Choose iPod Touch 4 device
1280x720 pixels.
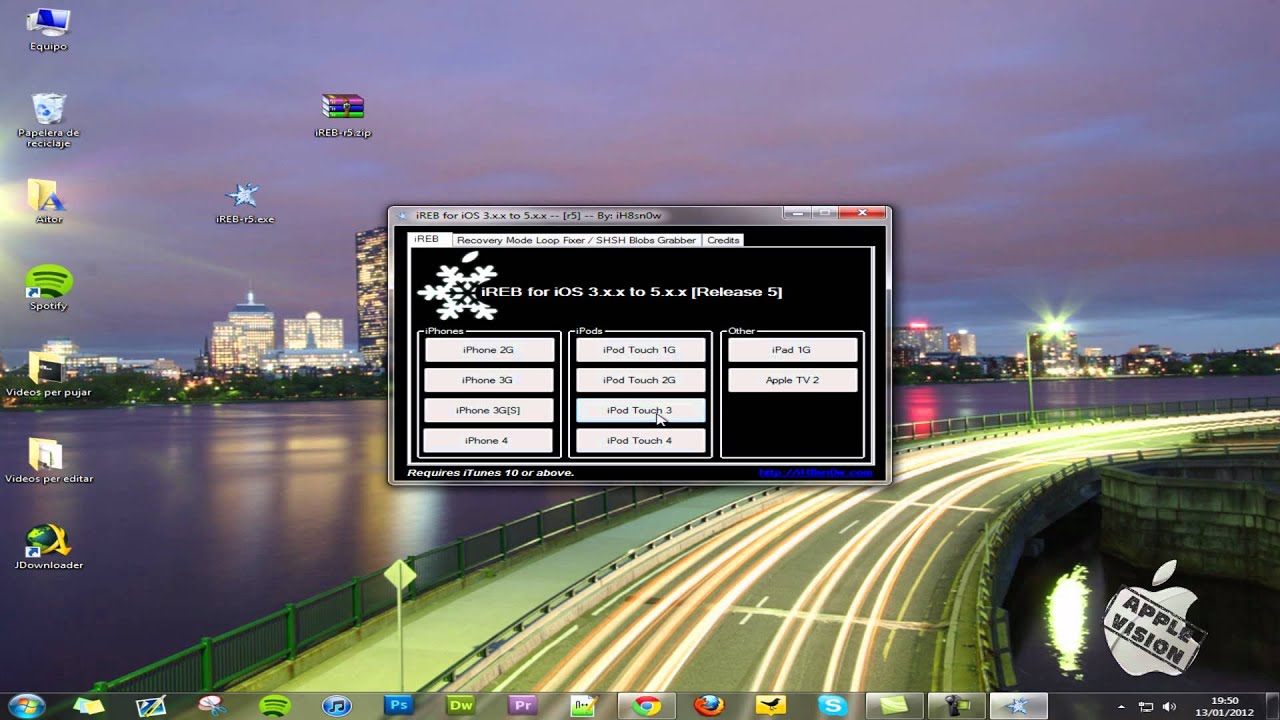pos(640,440)
